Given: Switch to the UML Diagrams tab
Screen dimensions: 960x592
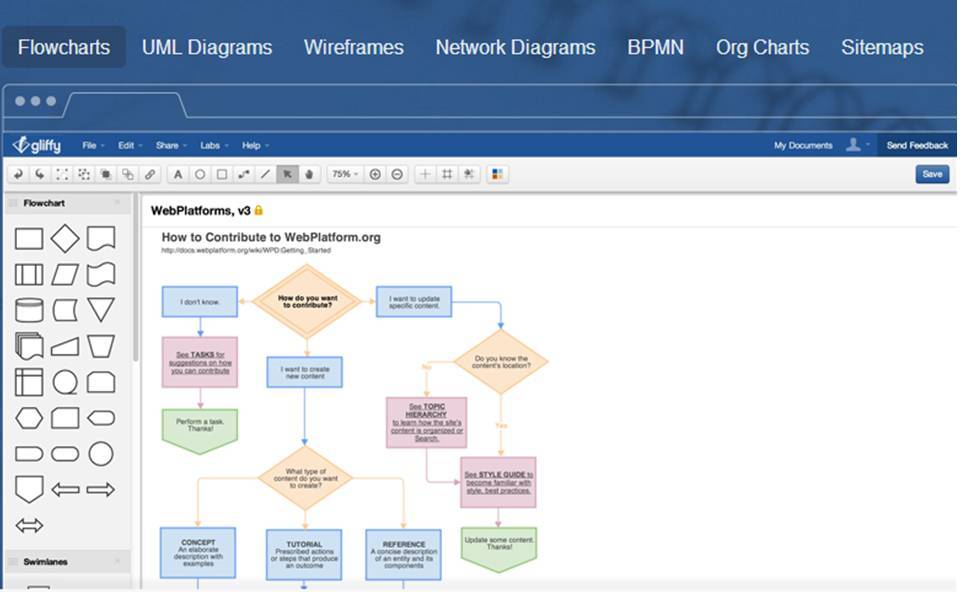Looking at the screenshot, I should (207, 47).
